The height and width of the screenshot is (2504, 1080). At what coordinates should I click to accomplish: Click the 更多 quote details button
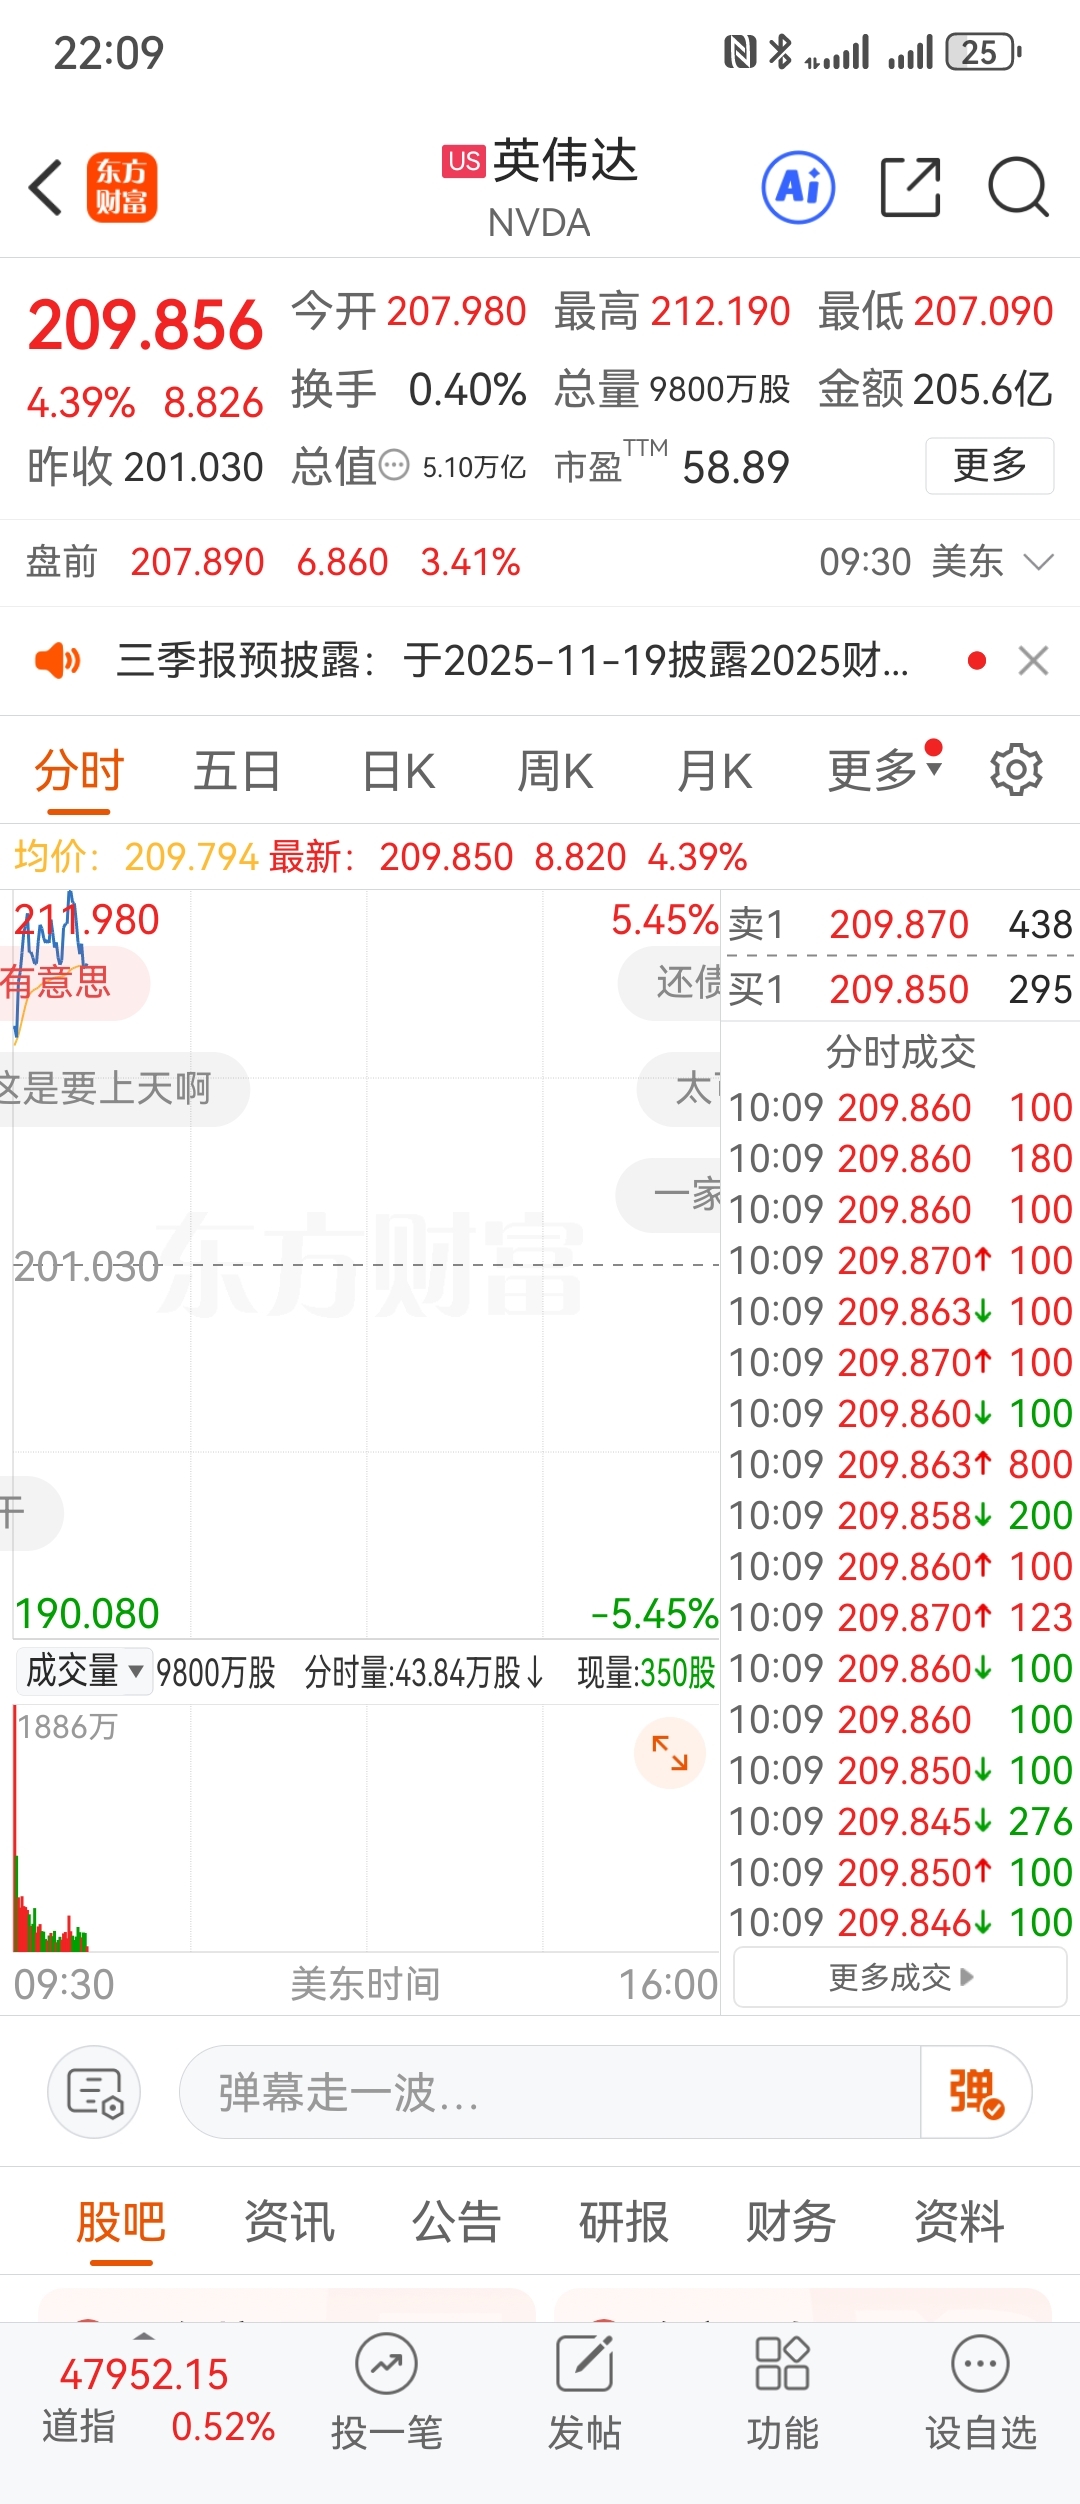pos(990,465)
